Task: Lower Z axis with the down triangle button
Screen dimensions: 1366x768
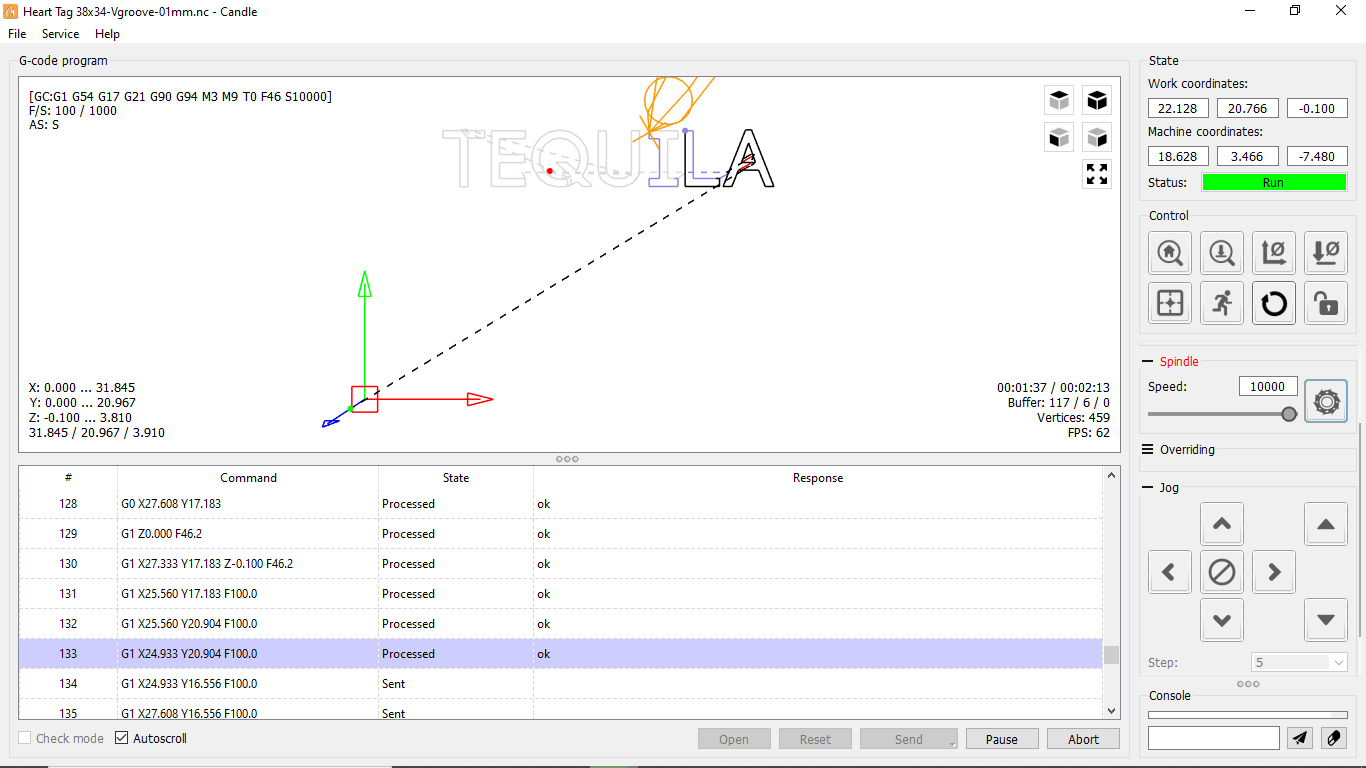Action: point(1326,620)
